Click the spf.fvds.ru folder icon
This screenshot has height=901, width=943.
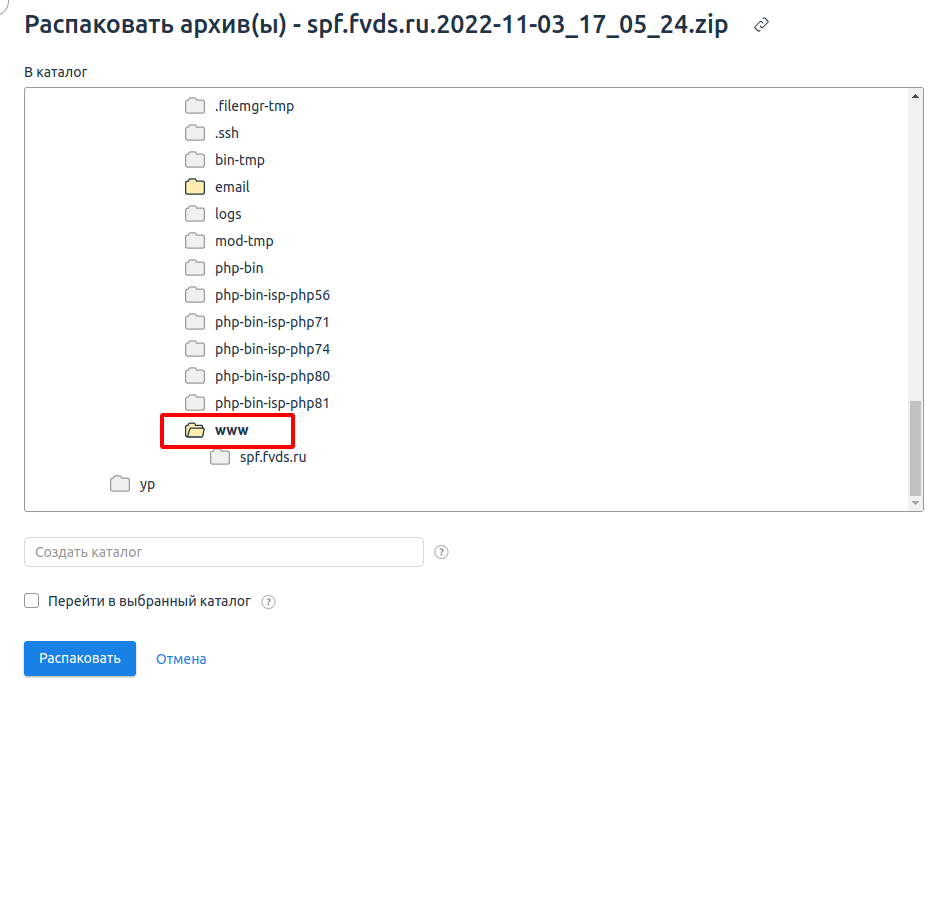220,457
